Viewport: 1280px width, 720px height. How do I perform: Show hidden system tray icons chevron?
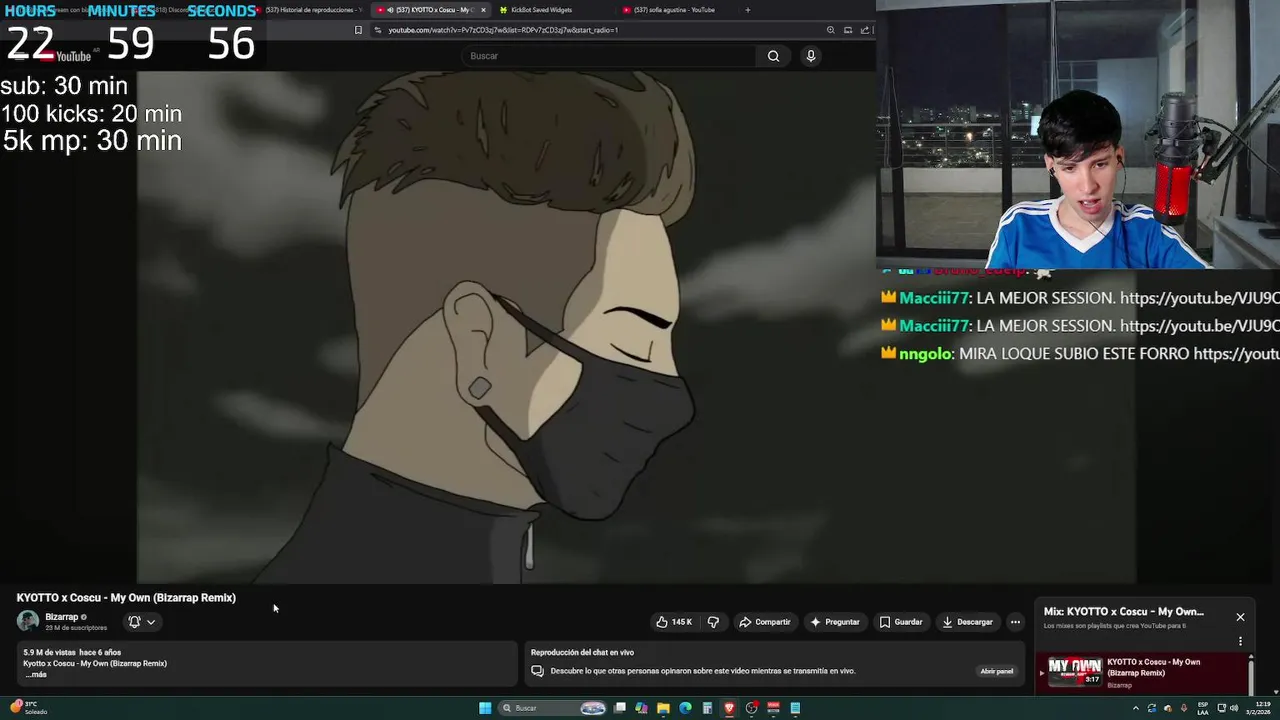click(1135, 708)
